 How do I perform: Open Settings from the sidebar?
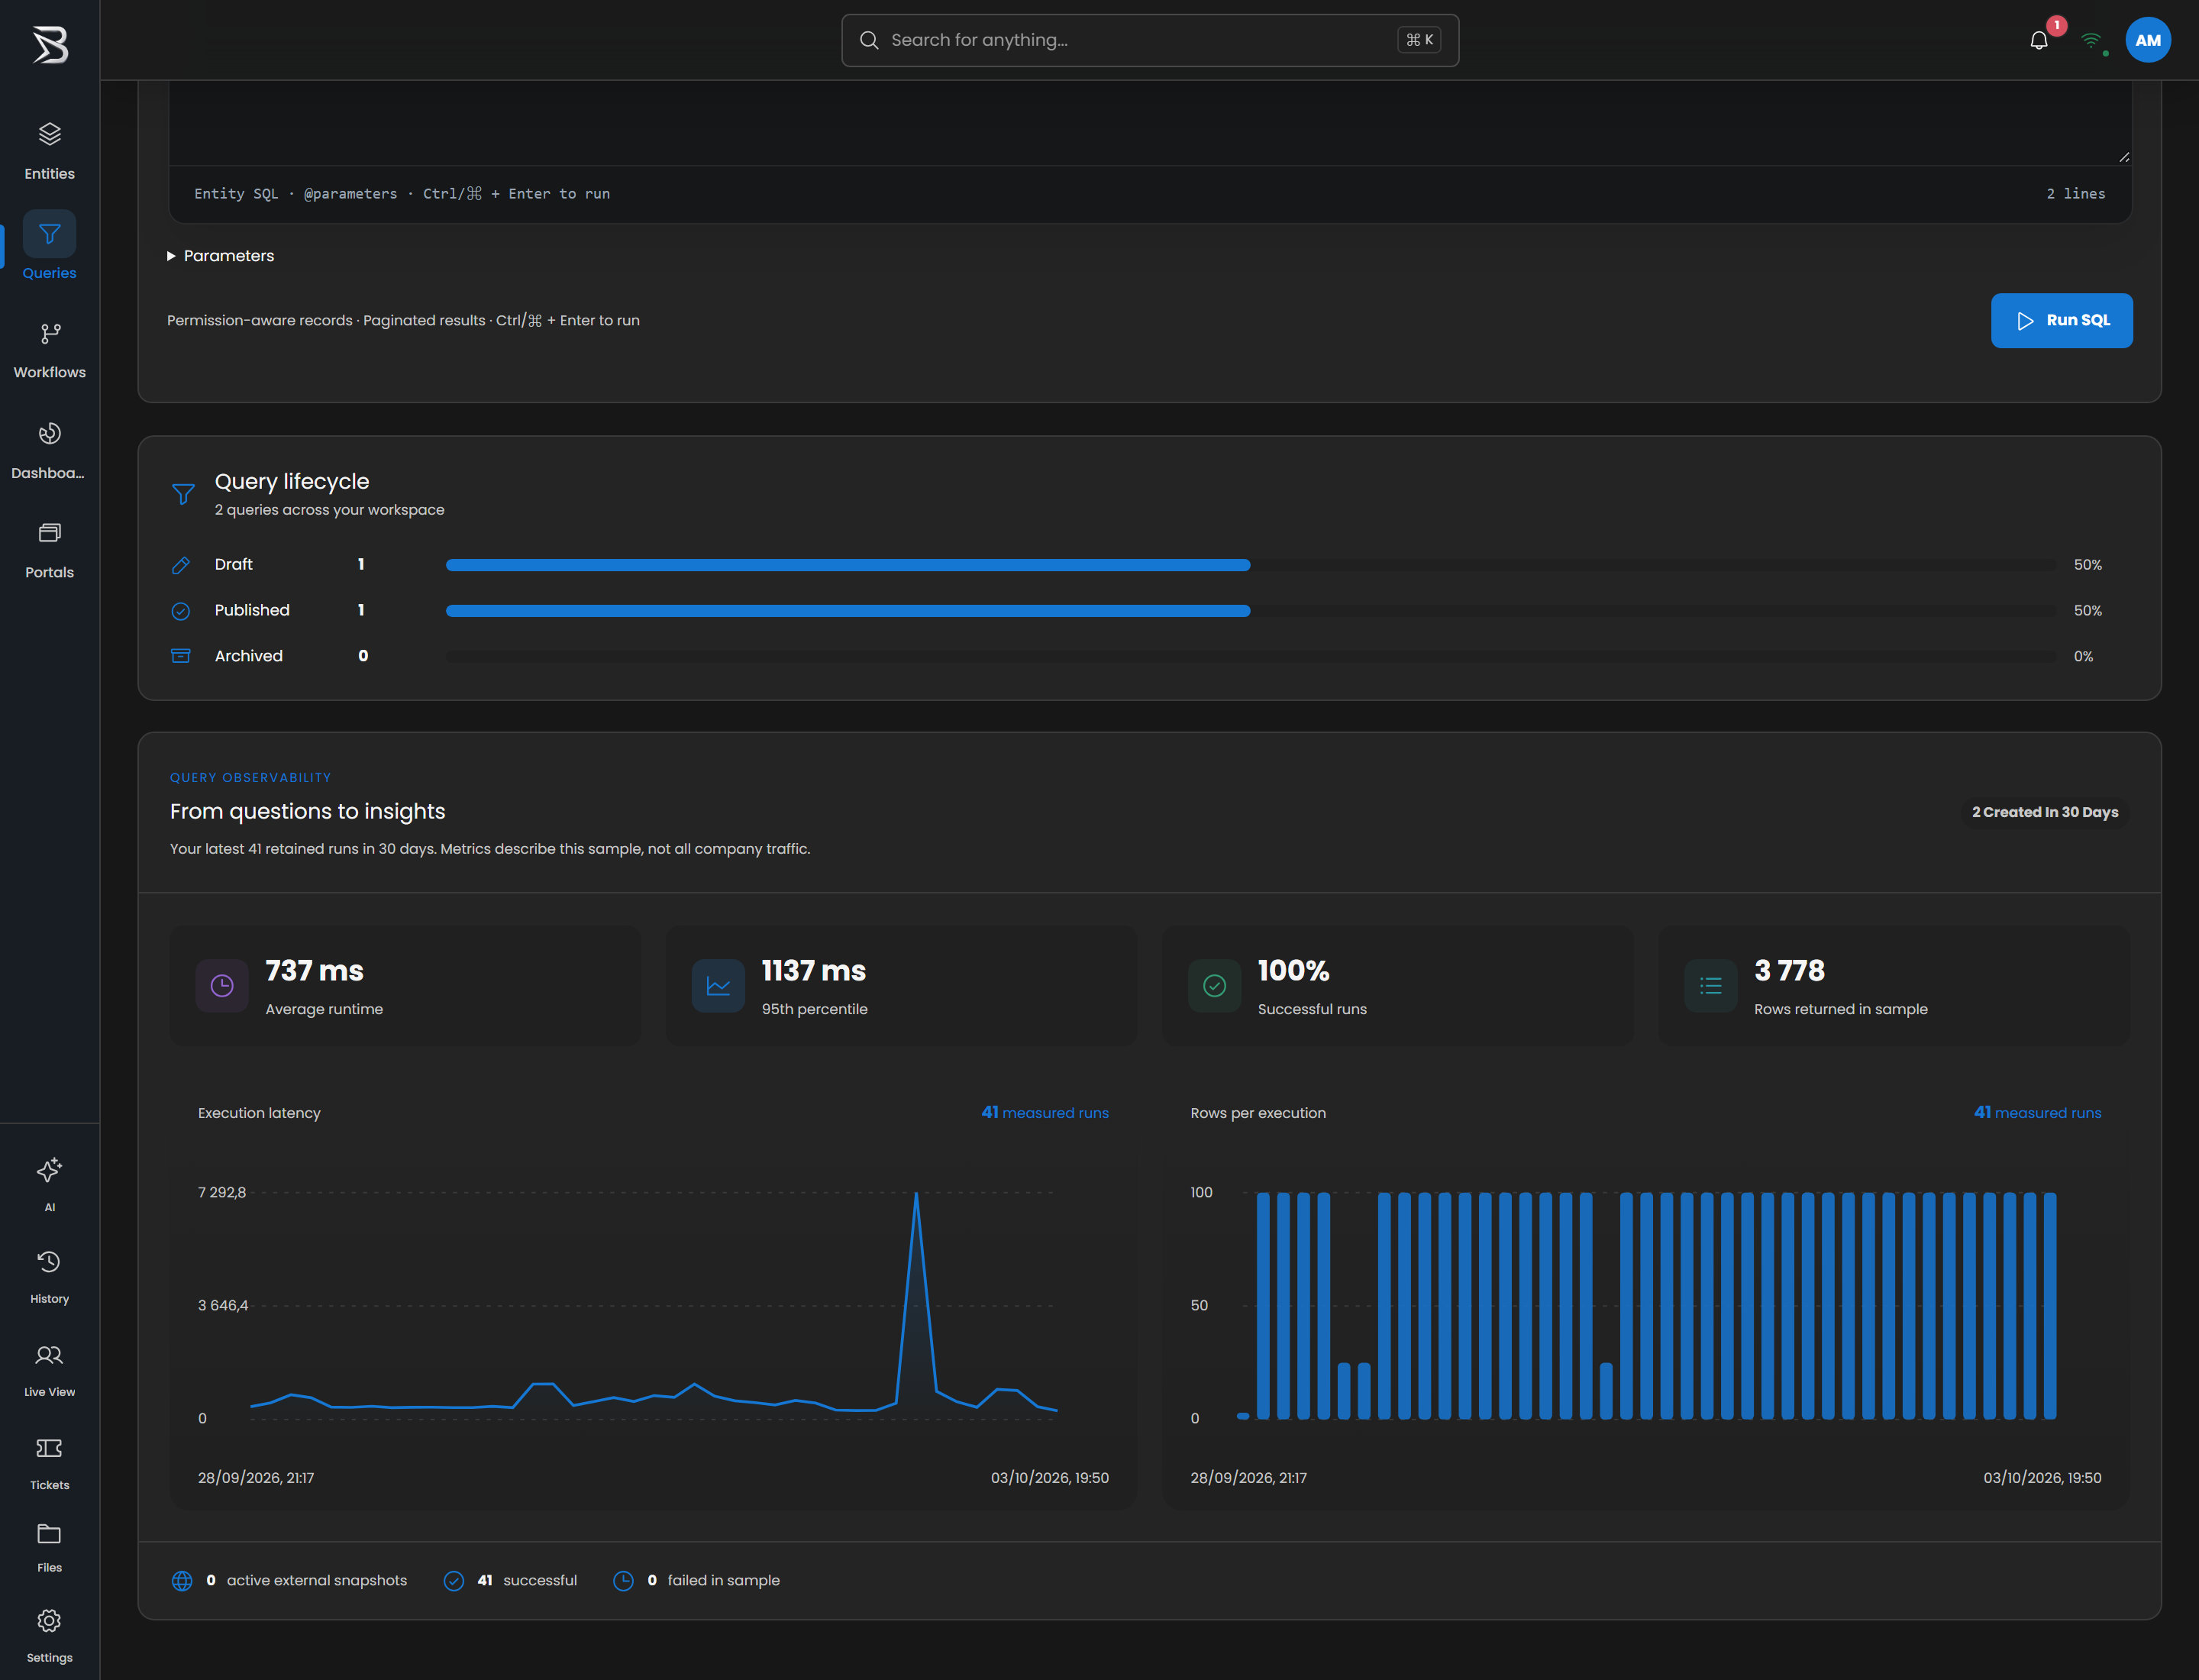(49, 1635)
